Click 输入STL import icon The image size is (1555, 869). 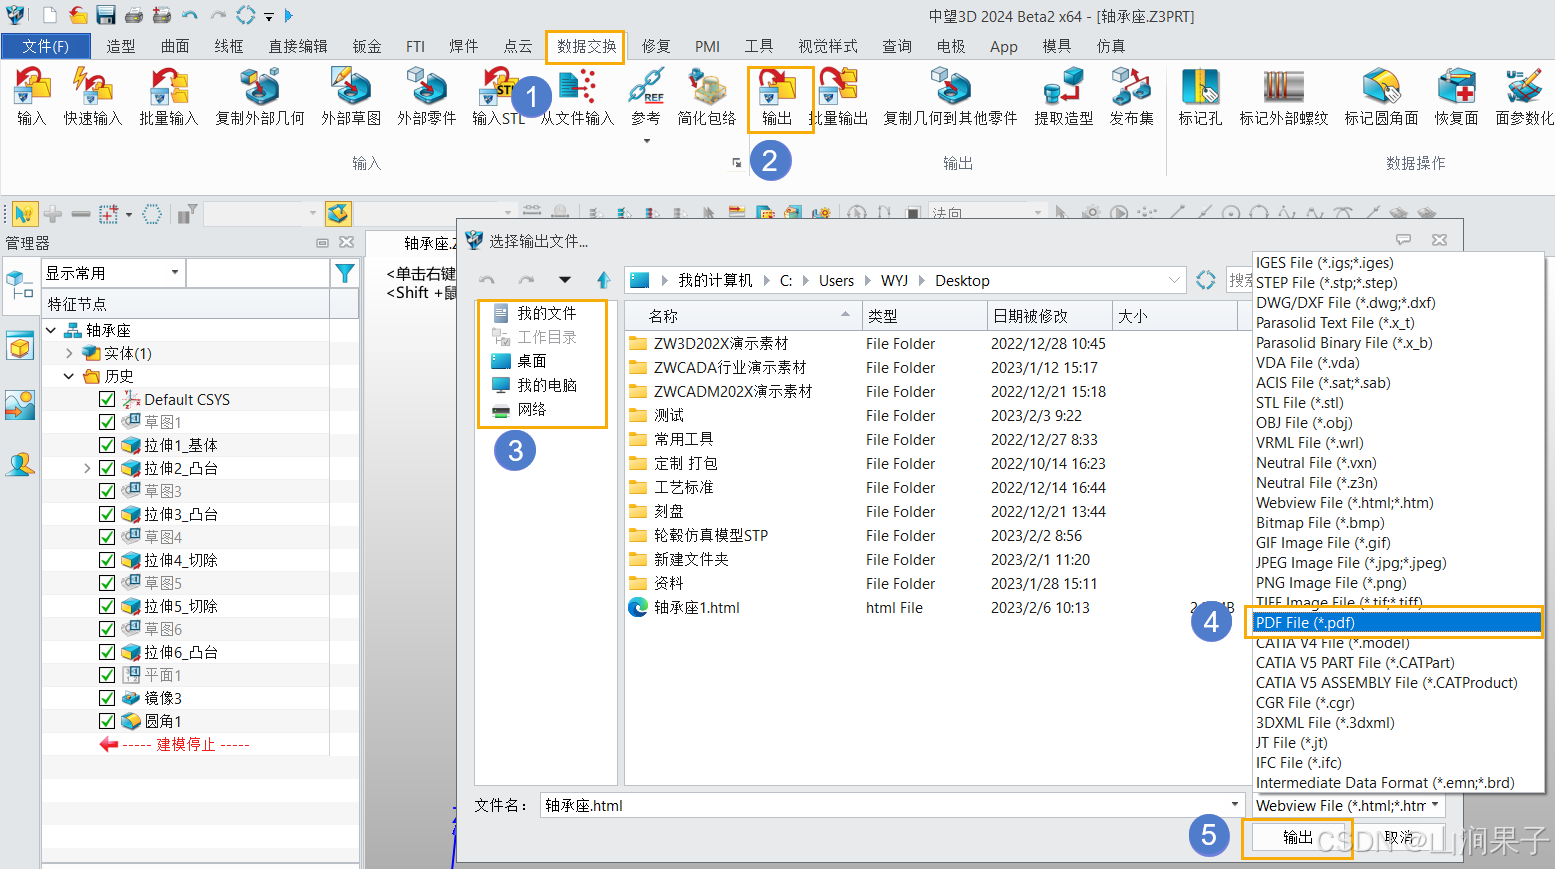[x=498, y=97]
